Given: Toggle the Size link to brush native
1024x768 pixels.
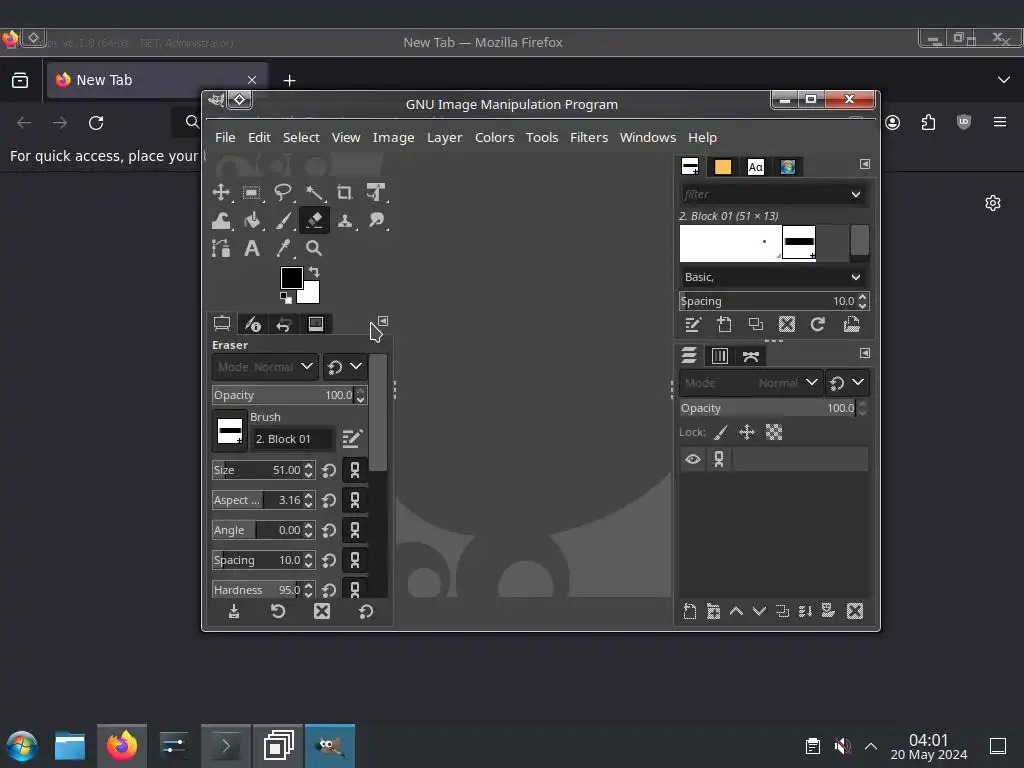Looking at the screenshot, I should (355, 470).
